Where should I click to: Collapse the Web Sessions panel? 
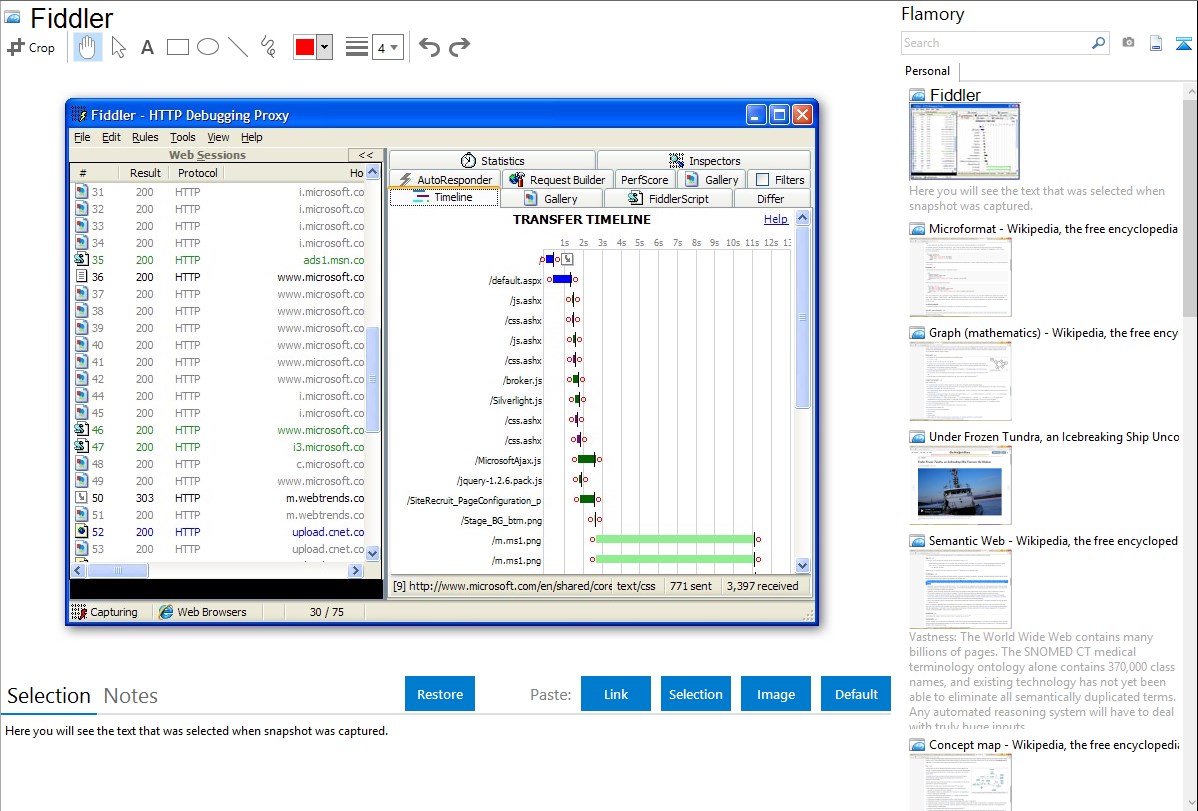click(x=366, y=155)
